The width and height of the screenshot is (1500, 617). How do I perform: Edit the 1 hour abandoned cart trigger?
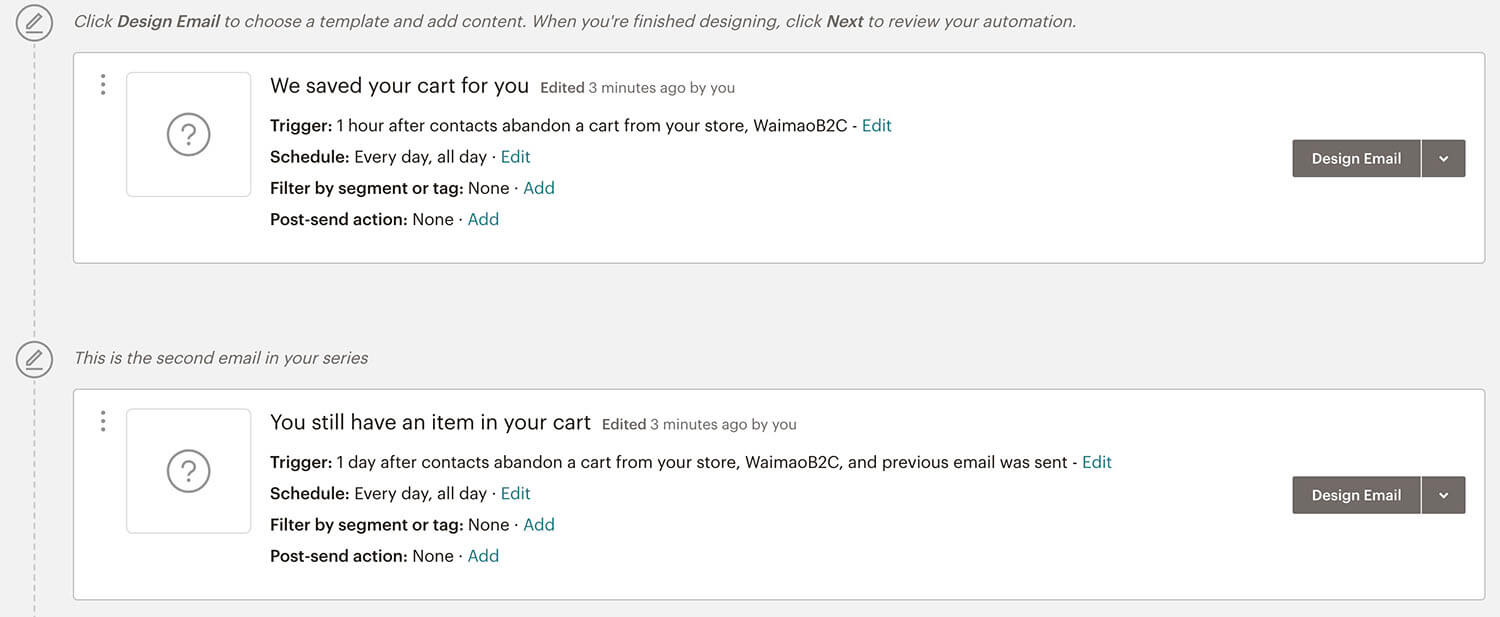click(x=876, y=125)
